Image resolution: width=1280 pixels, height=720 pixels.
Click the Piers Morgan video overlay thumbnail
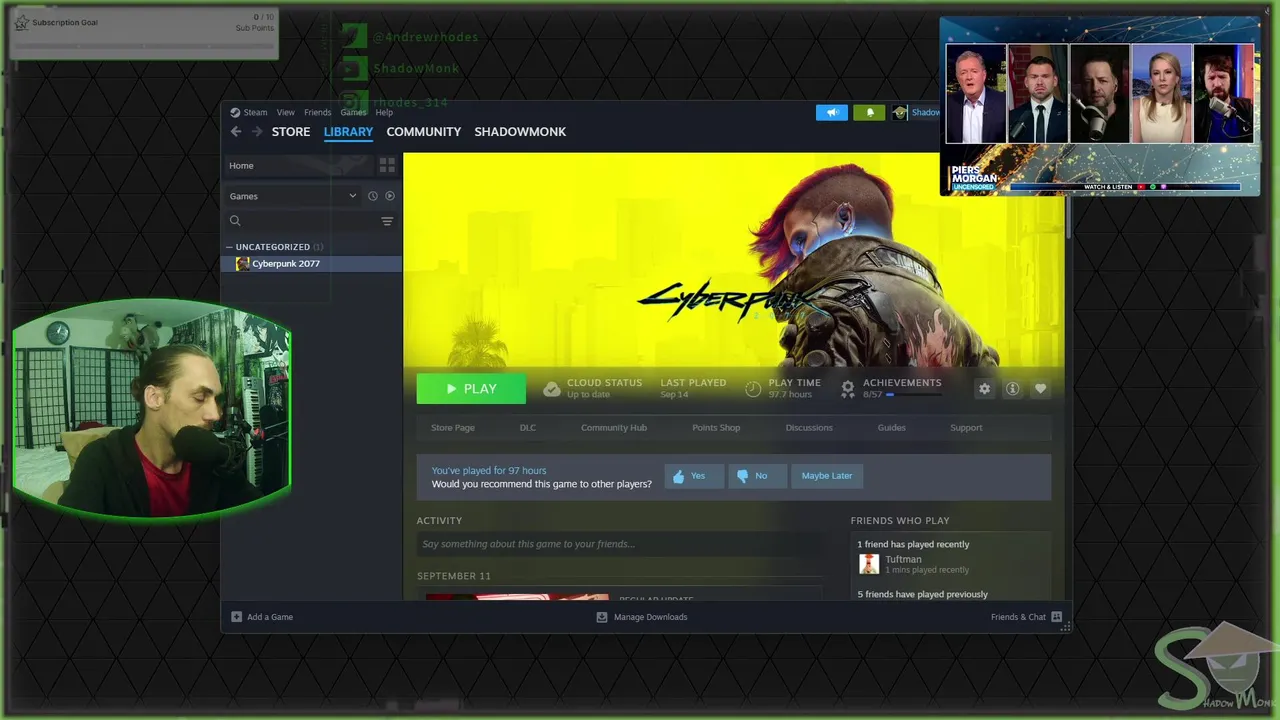1100,106
